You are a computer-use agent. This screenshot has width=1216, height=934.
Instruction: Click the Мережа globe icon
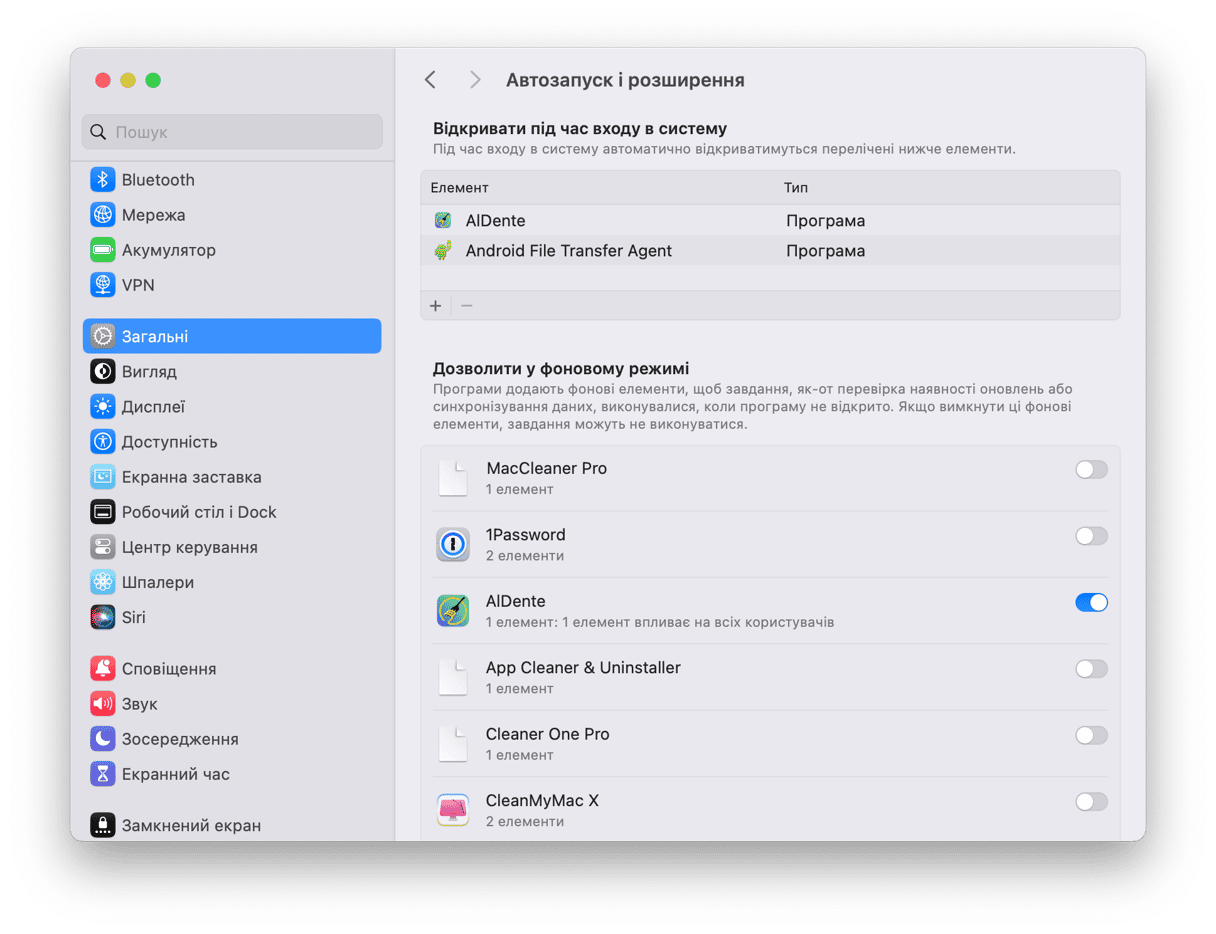[x=103, y=215]
